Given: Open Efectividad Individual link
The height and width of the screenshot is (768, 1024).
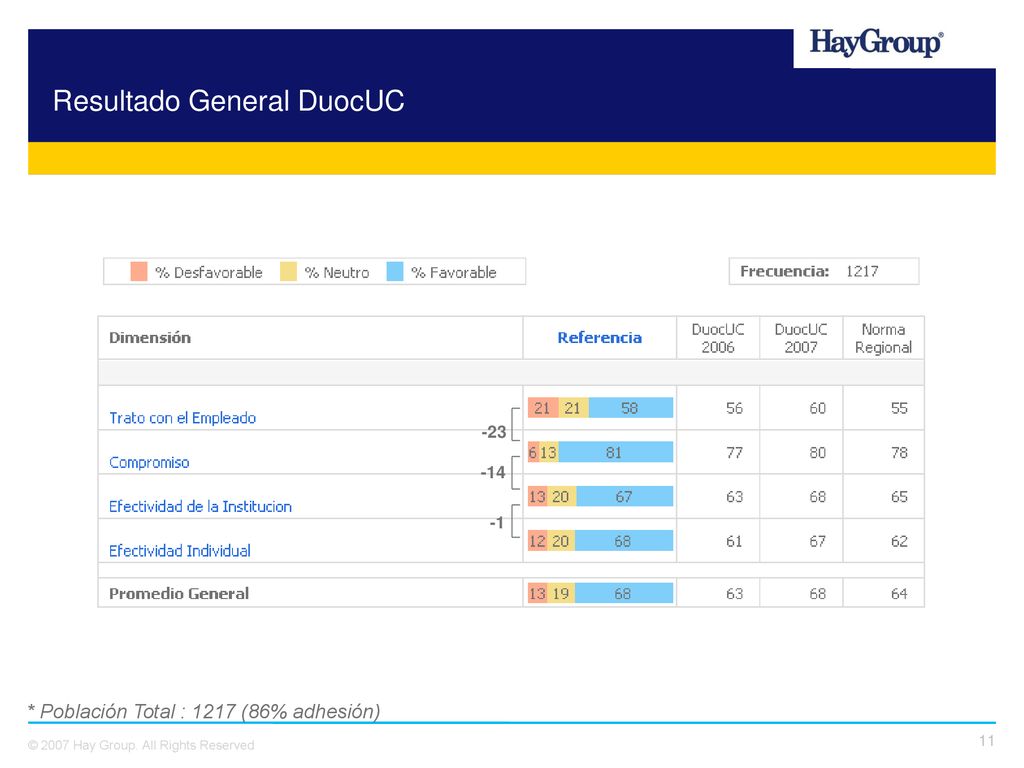Looking at the screenshot, I should point(180,551).
